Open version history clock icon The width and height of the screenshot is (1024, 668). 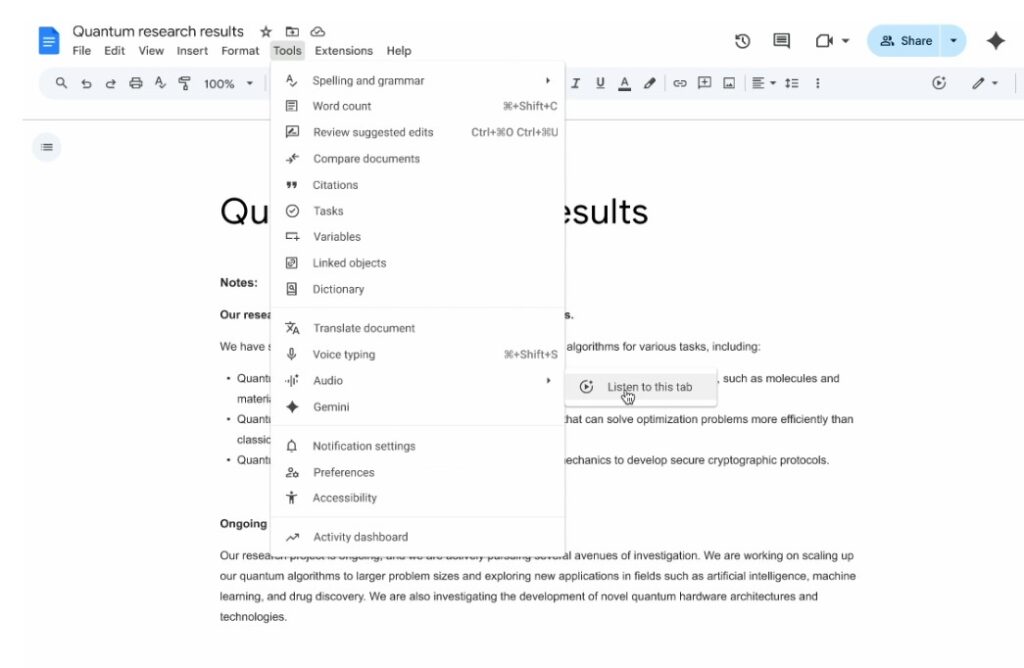pos(742,41)
